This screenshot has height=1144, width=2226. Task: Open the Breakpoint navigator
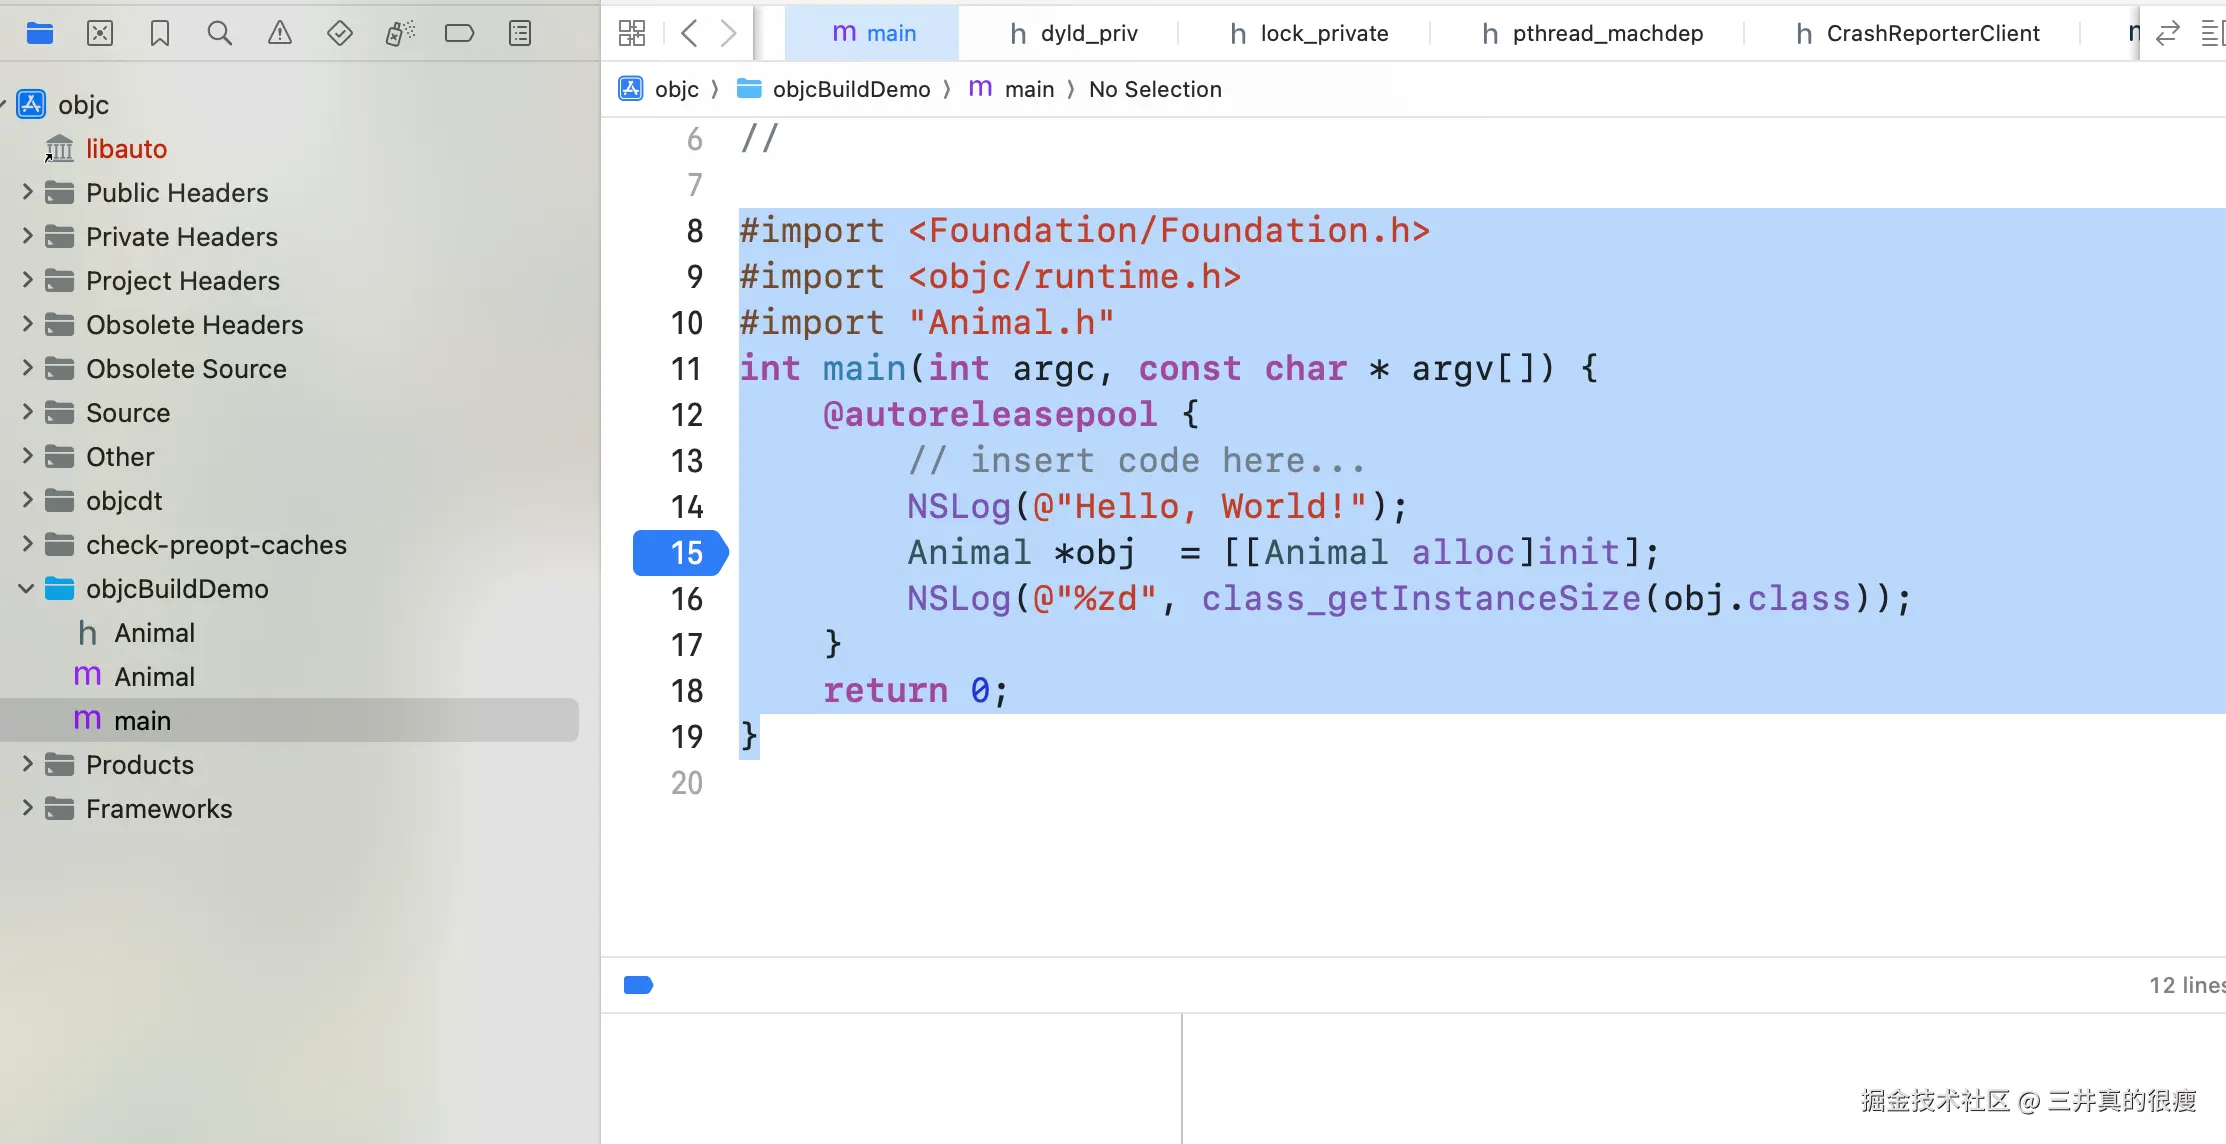click(459, 33)
